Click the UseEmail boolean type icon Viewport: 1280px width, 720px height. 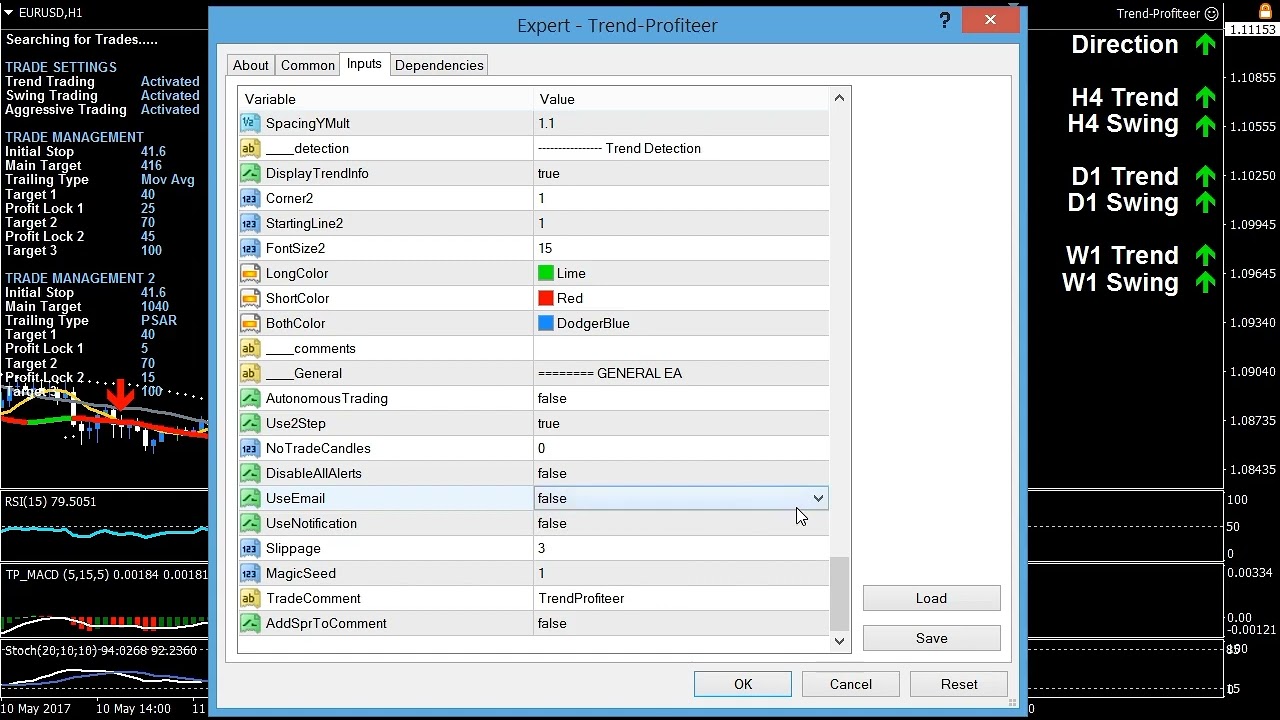[250, 498]
